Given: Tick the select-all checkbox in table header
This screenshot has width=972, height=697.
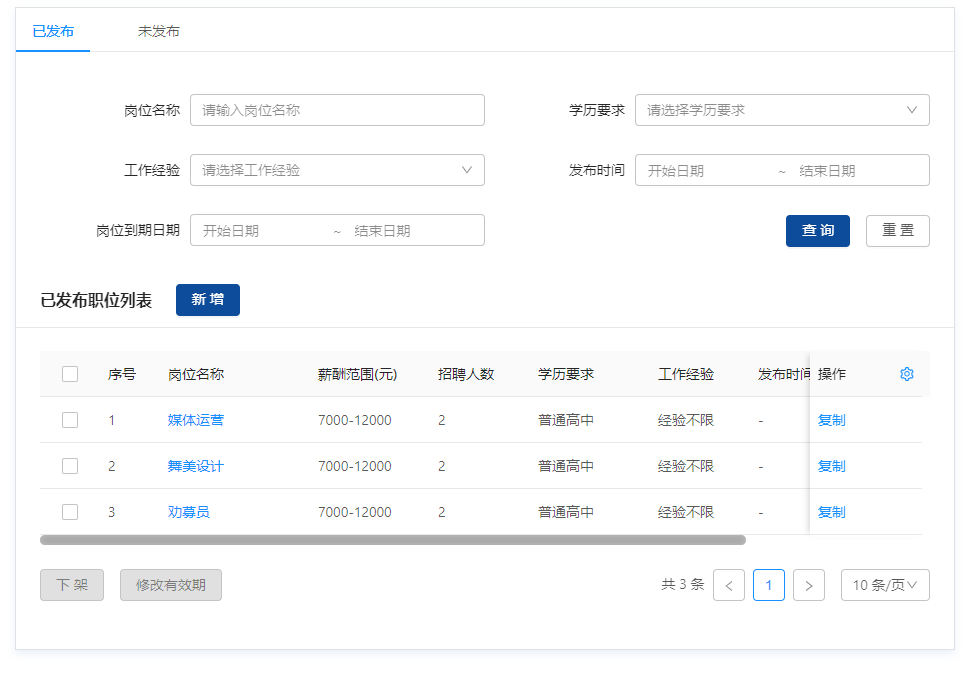Looking at the screenshot, I should (70, 374).
